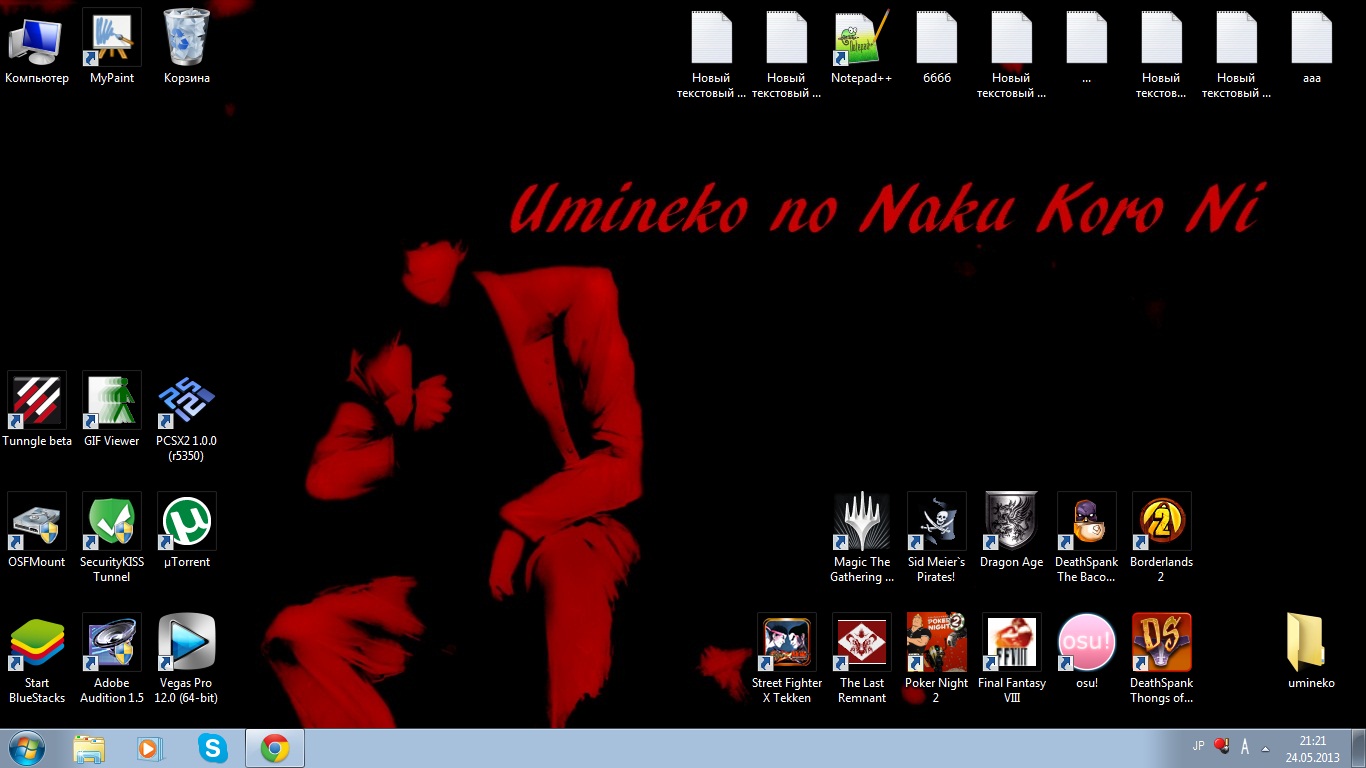The width and height of the screenshot is (1366, 768).
Task: Show hidden tray icons arrow
Action: [1266, 748]
